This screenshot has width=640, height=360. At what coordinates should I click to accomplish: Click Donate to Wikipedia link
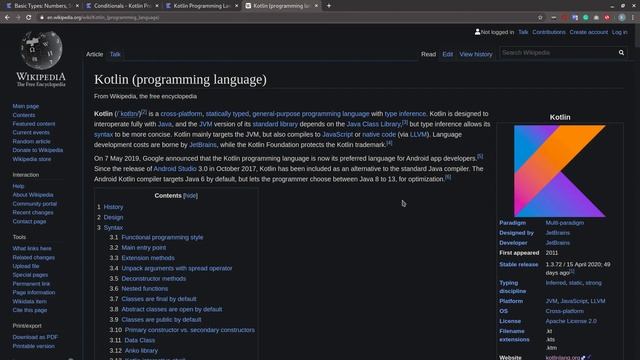pyautogui.click(x=38, y=150)
